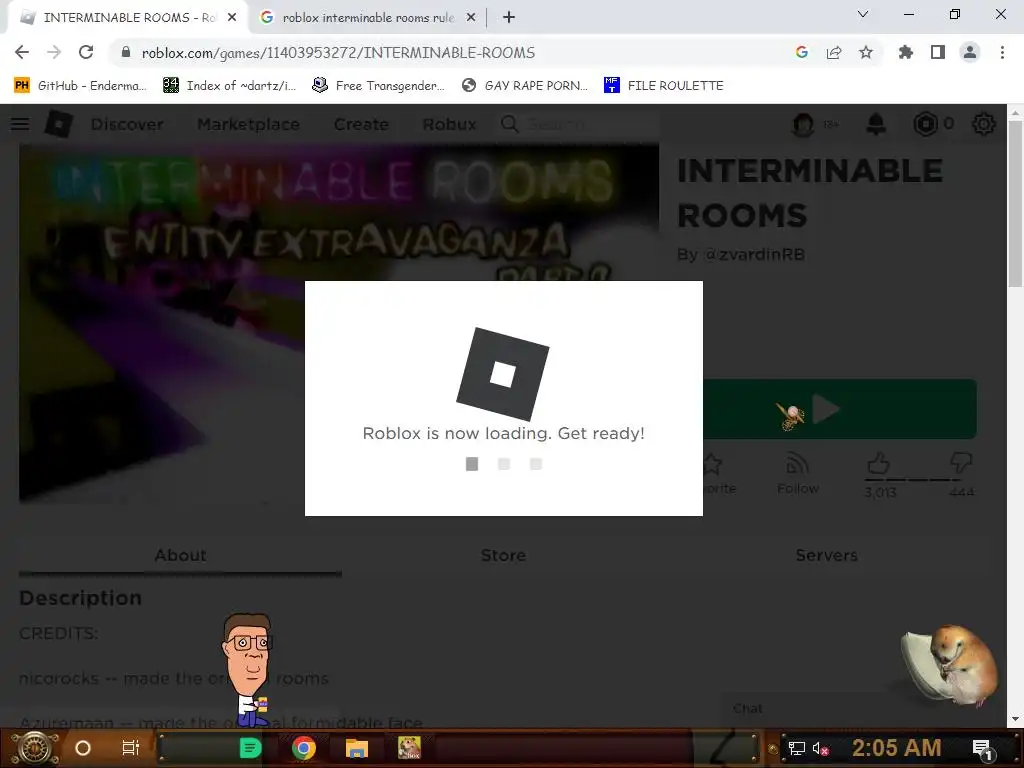Click the page vertical scrollbar

click(x=1015, y=202)
